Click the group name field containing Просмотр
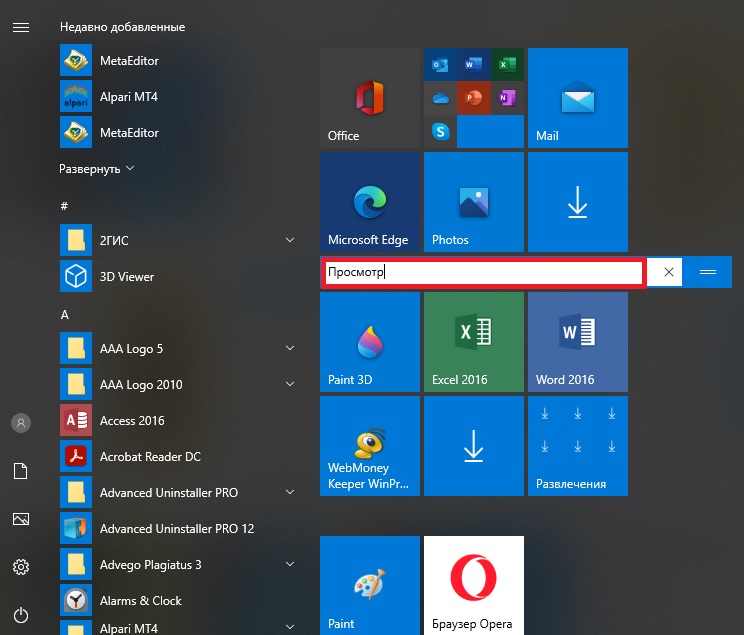The width and height of the screenshot is (744, 635). point(483,272)
